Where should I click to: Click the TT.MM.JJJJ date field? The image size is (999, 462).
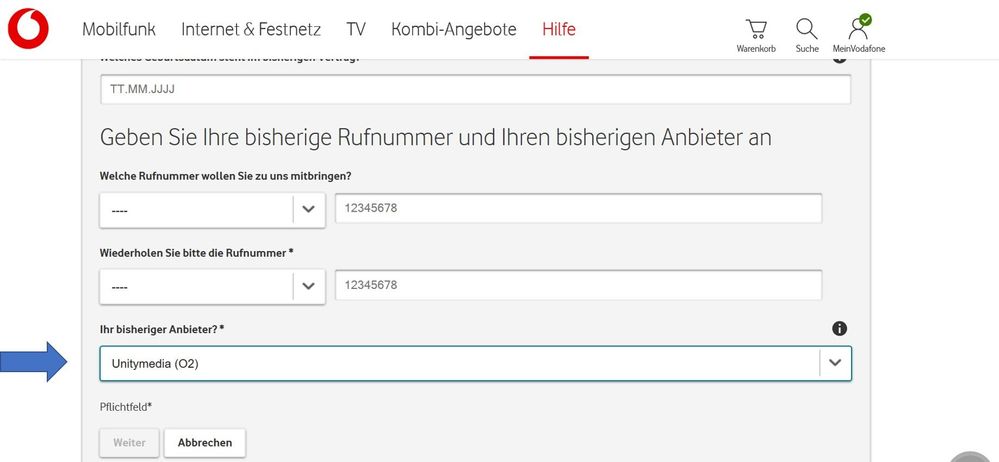click(x=475, y=89)
